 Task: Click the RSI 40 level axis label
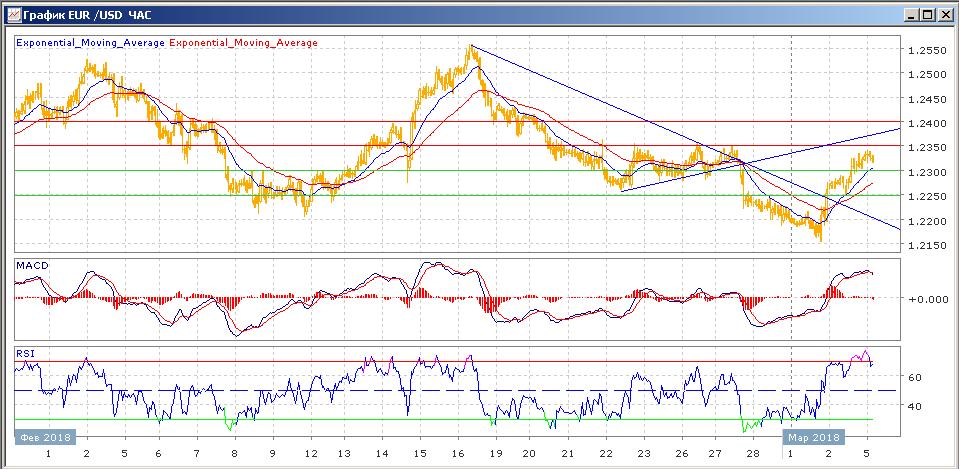[x=914, y=406]
